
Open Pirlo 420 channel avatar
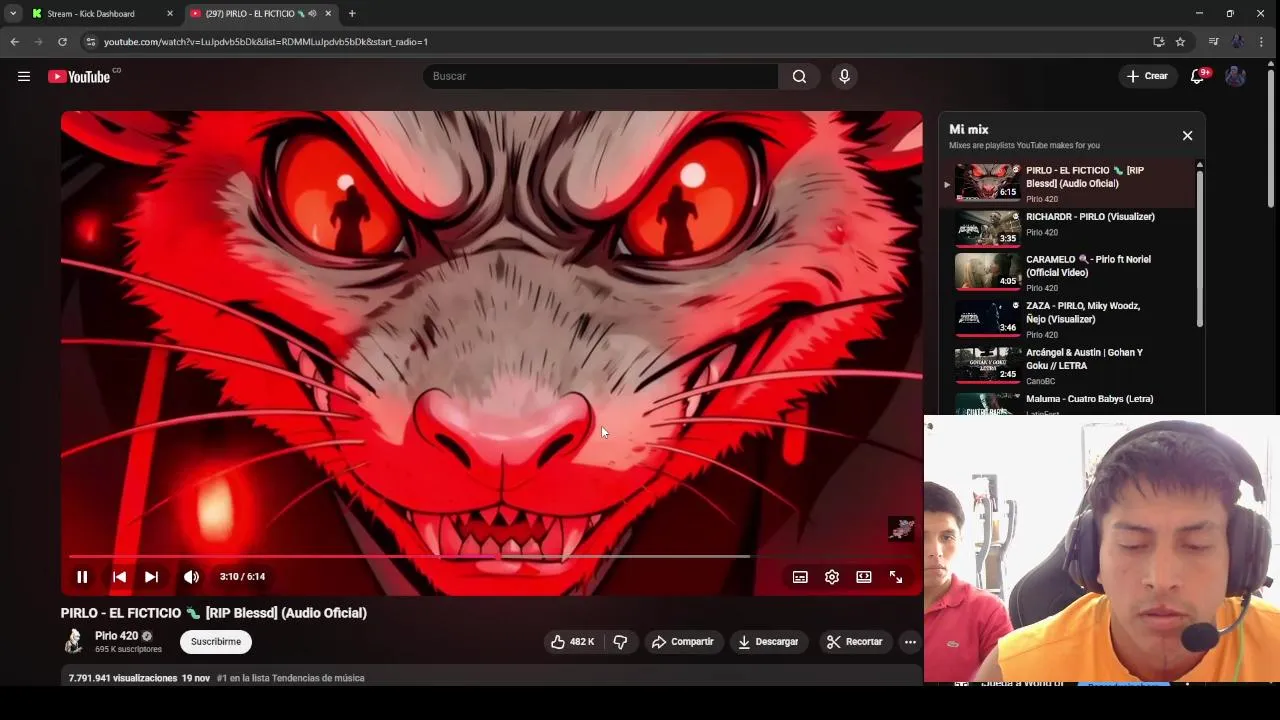click(x=73, y=641)
